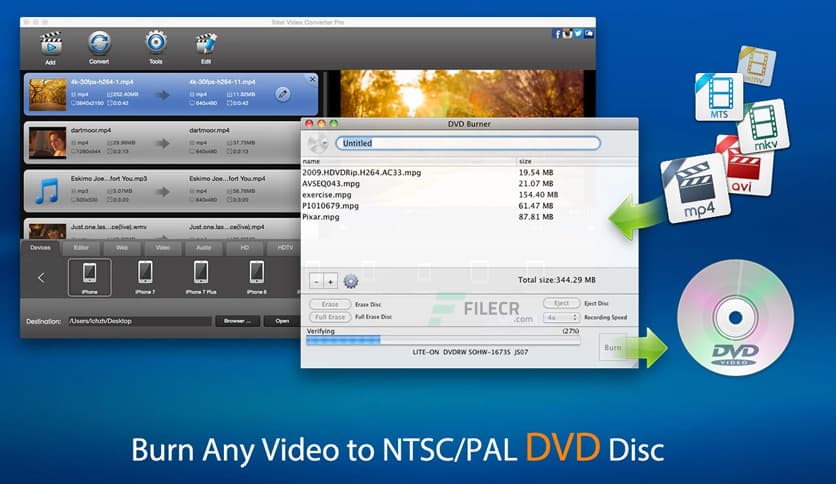Select the autumn thumbnail of 4k-30fps-h264-1.mp4
Image resolution: width=836 pixels, height=484 pixels.
[47, 94]
